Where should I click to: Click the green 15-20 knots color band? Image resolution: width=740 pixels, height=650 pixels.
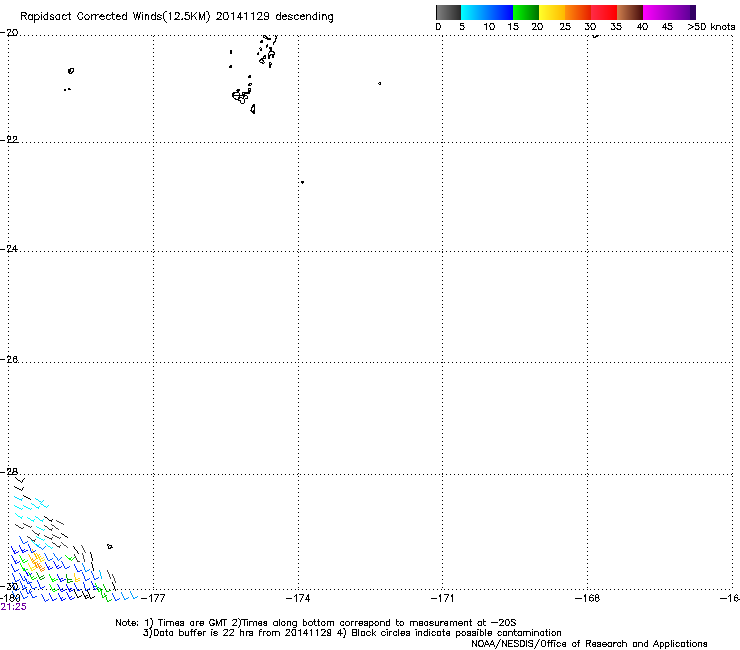[526, 12]
